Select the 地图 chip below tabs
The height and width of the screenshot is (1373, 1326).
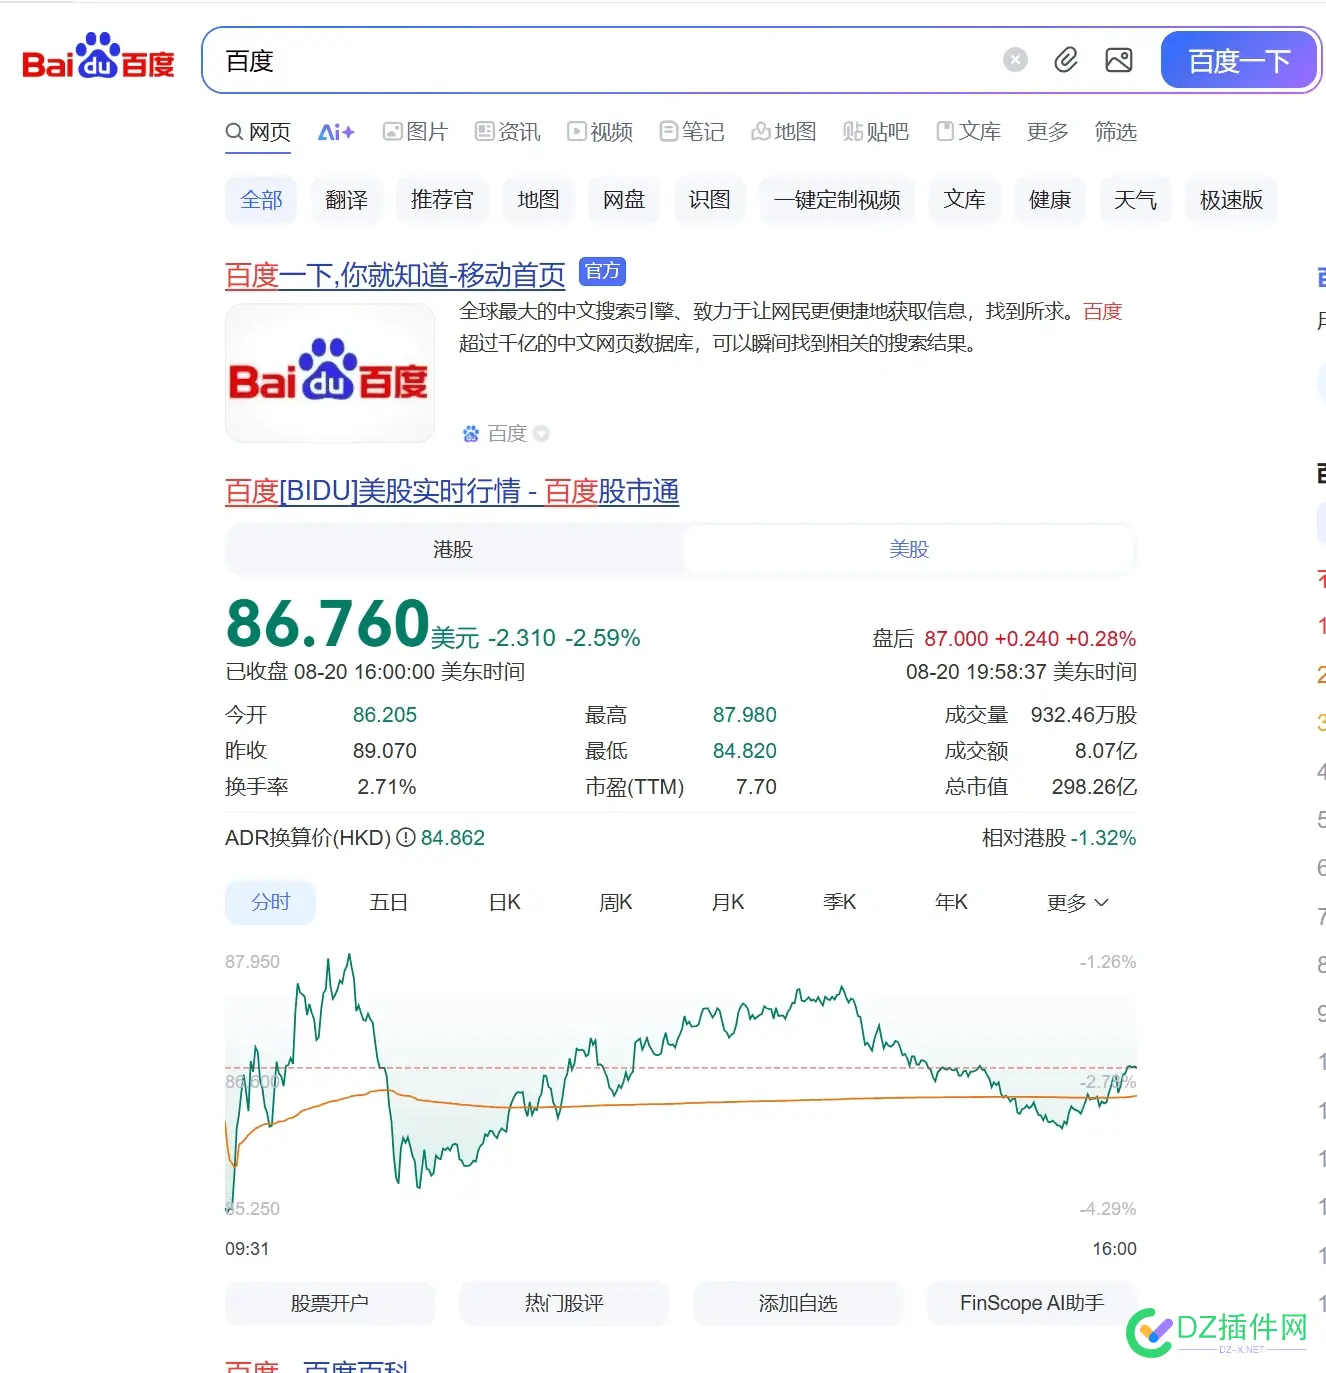[538, 200]
